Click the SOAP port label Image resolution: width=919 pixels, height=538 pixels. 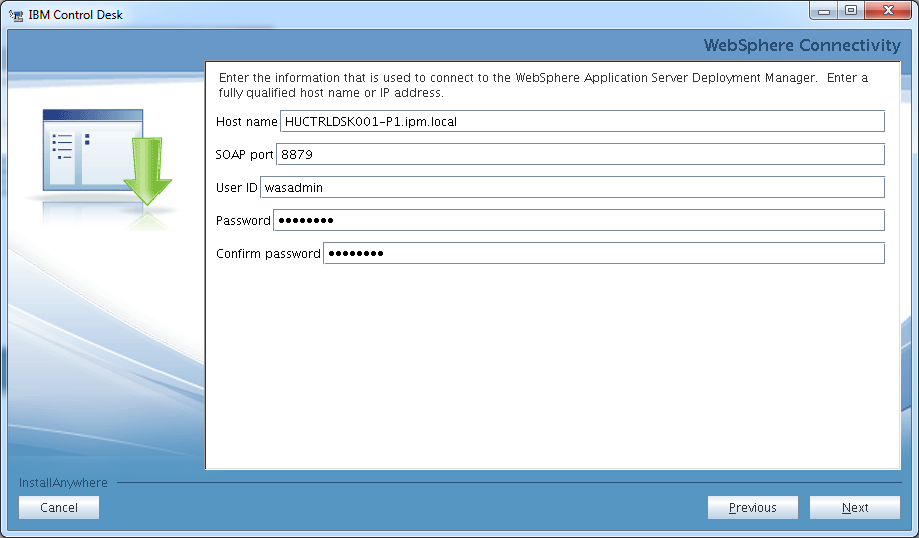pyautogui.click(x=244, y=155)
